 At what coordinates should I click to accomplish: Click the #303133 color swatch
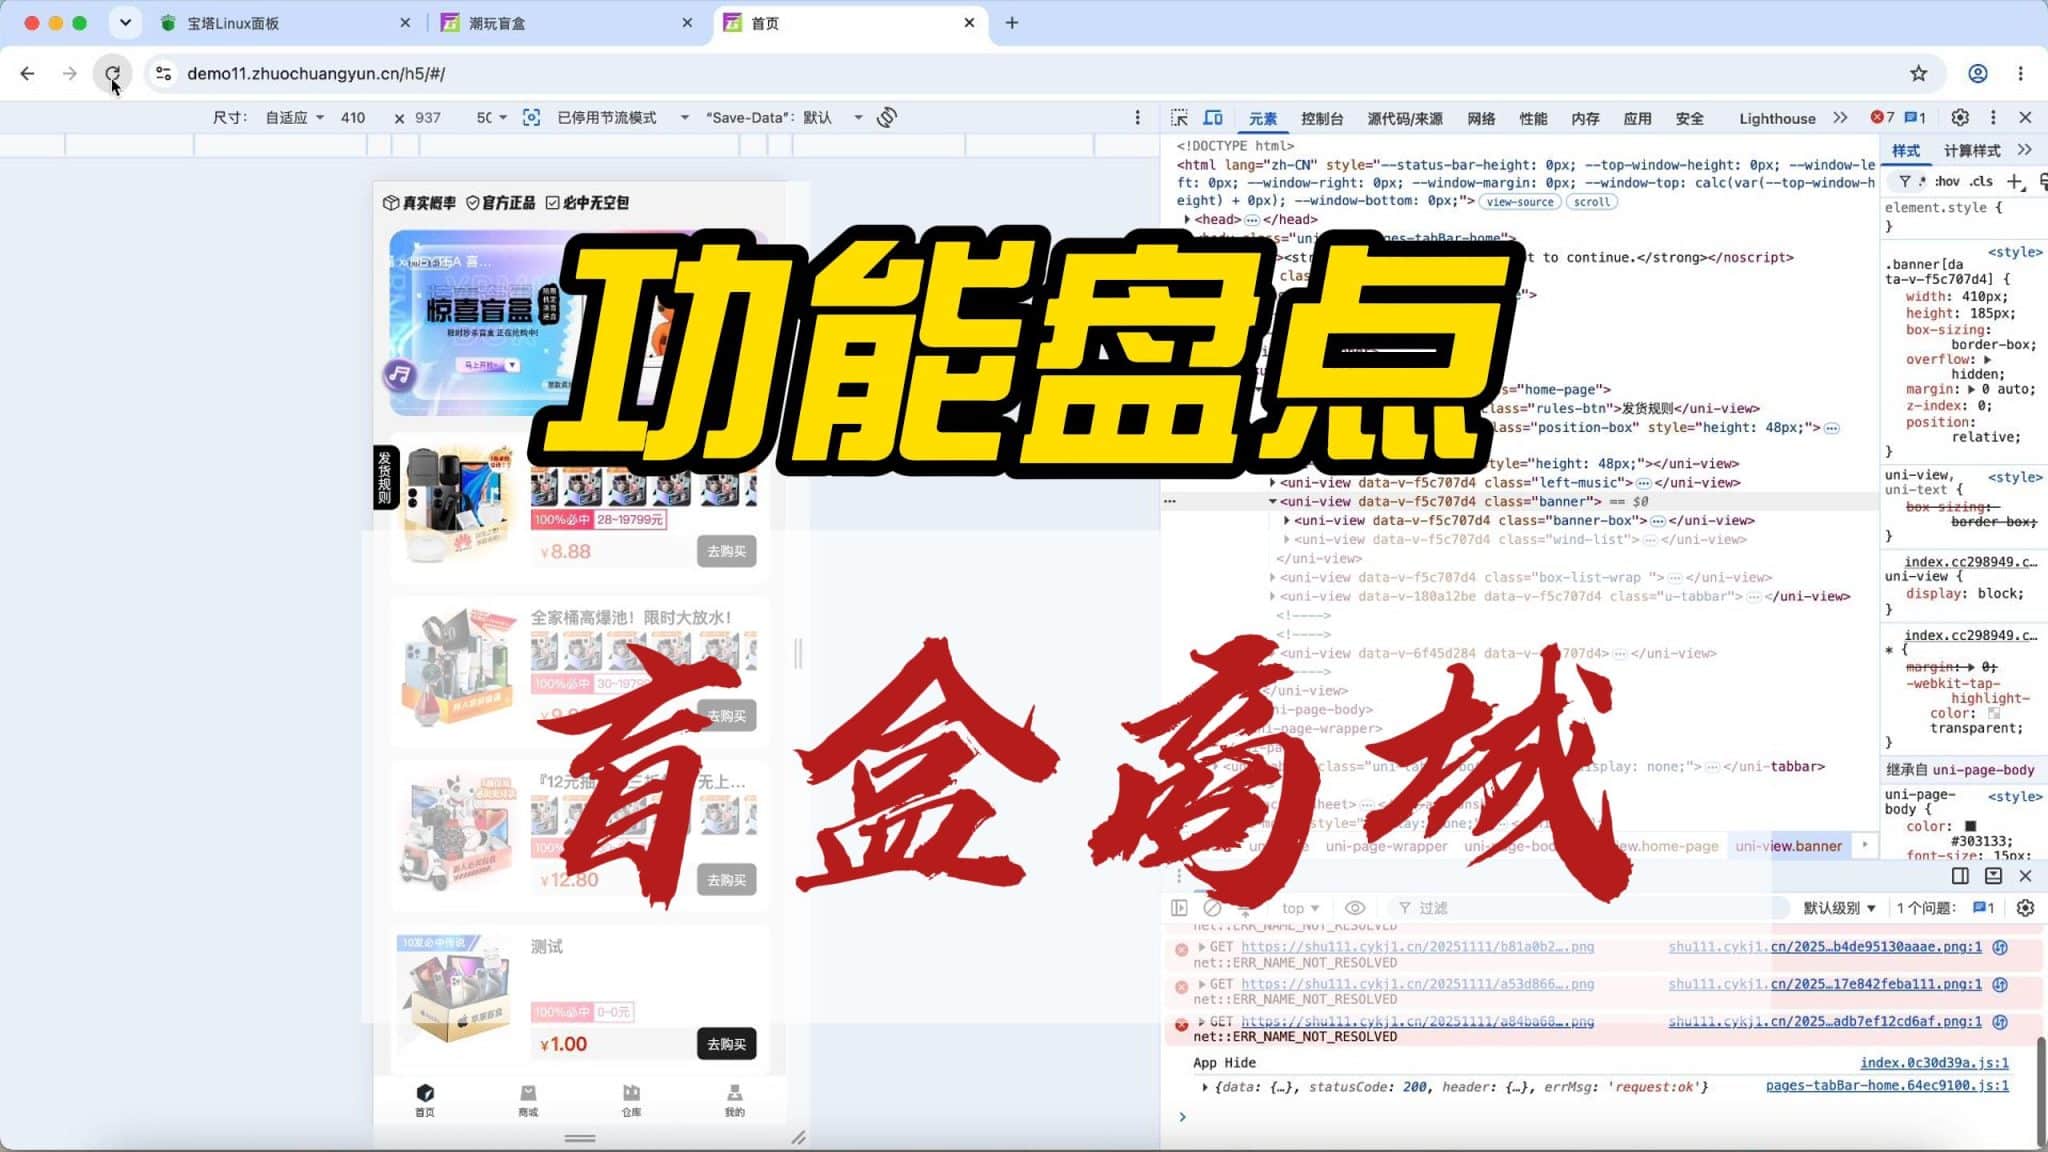(1970, 827)
